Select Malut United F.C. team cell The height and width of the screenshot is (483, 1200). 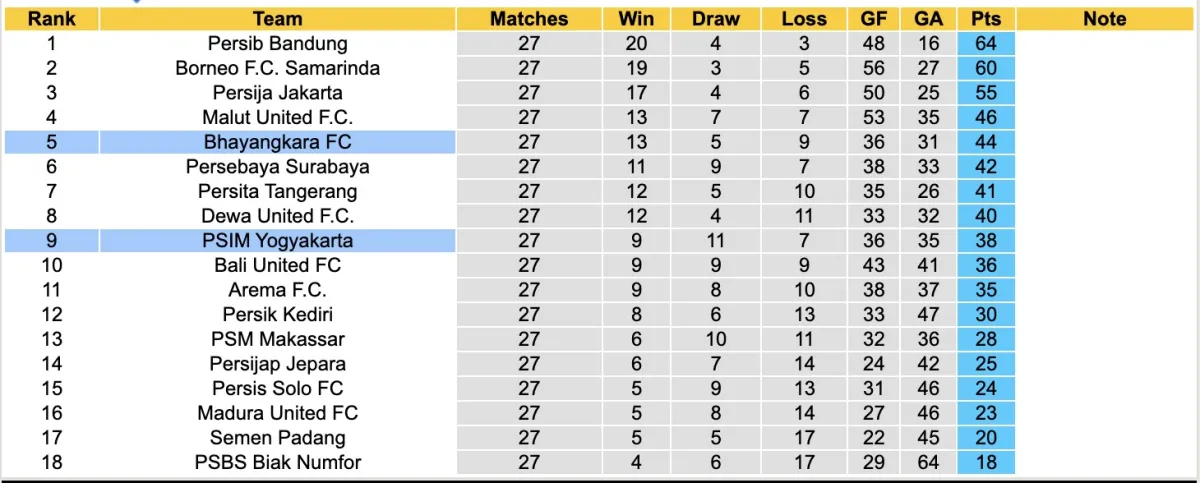tap(278, 117)
